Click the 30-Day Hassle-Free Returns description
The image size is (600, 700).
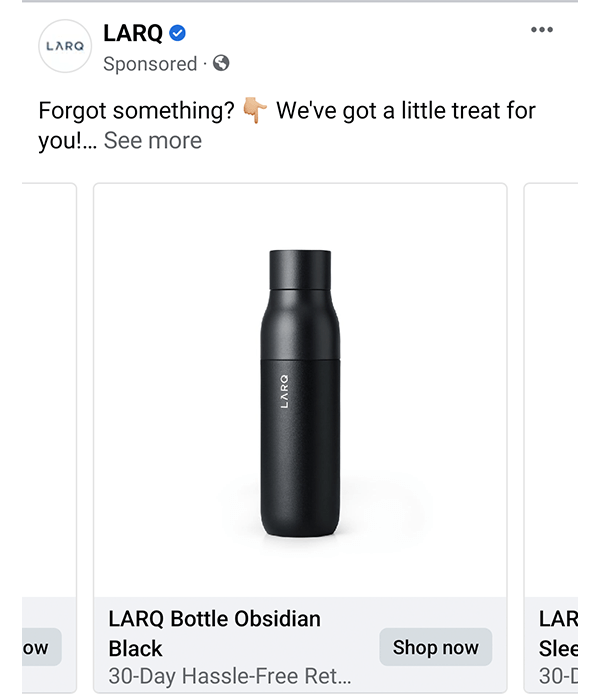(x=230, y=675)
